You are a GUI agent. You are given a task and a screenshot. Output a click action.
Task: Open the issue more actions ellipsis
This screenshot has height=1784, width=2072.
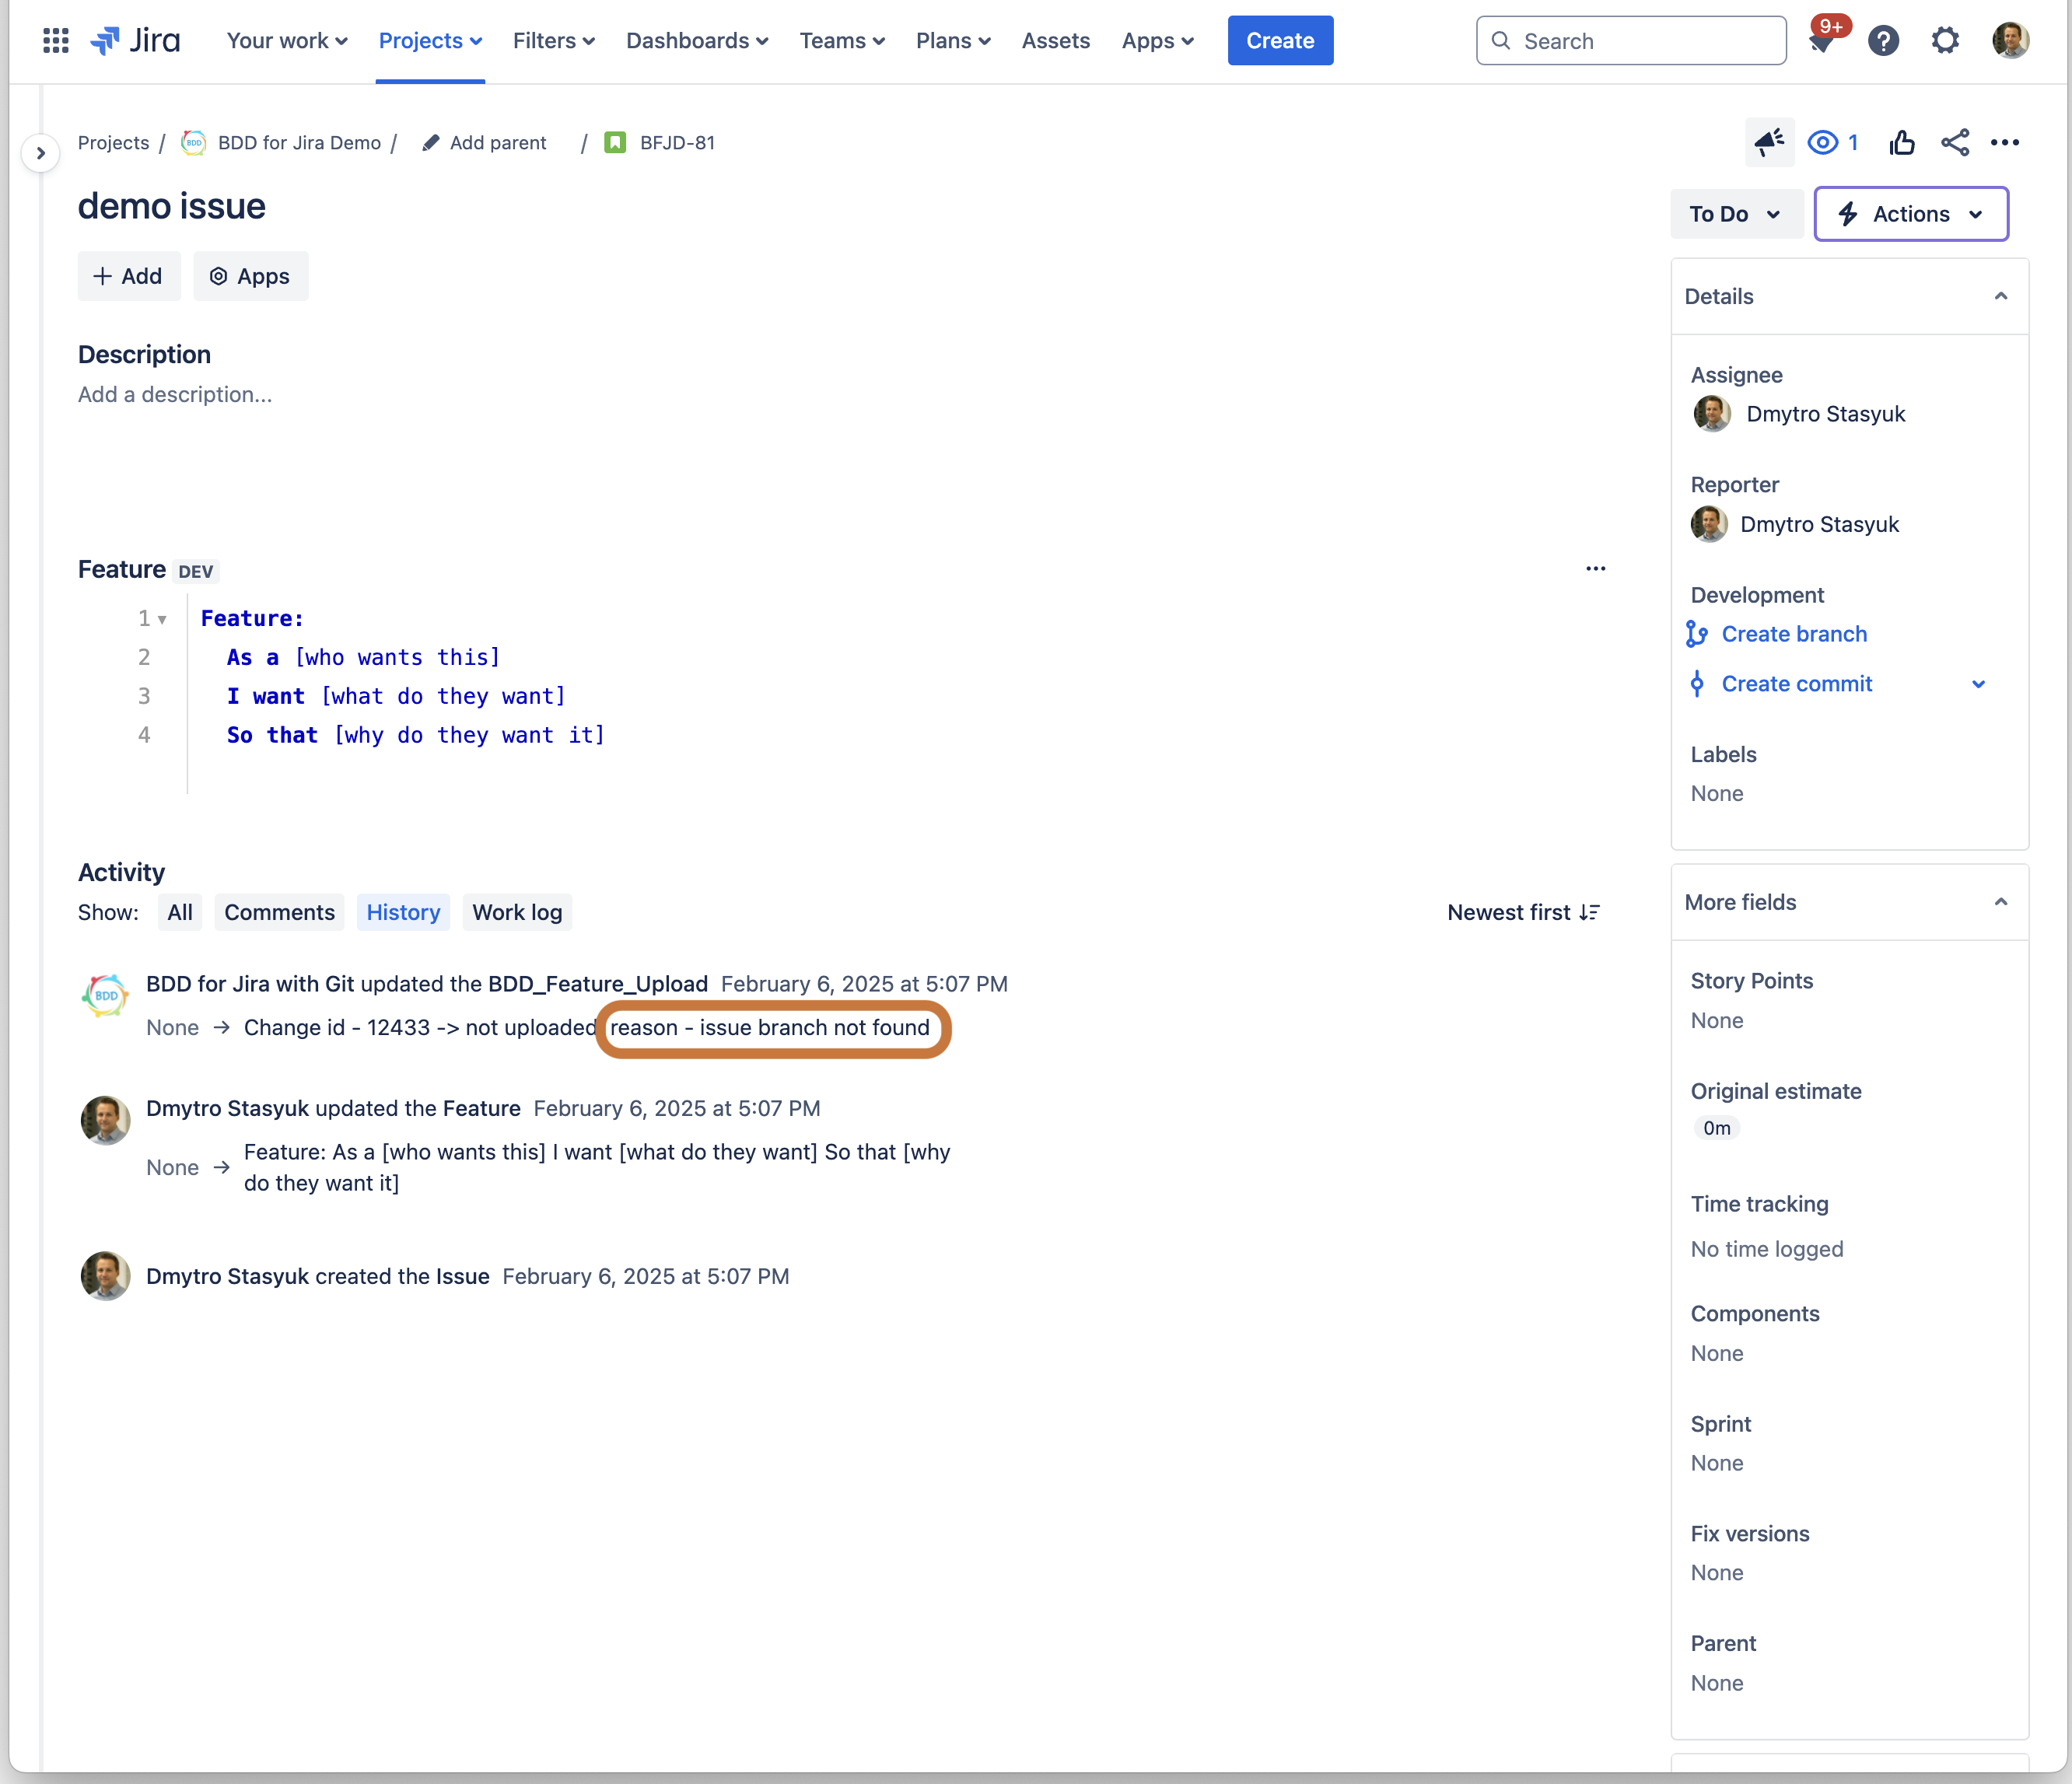point(2005,143)
